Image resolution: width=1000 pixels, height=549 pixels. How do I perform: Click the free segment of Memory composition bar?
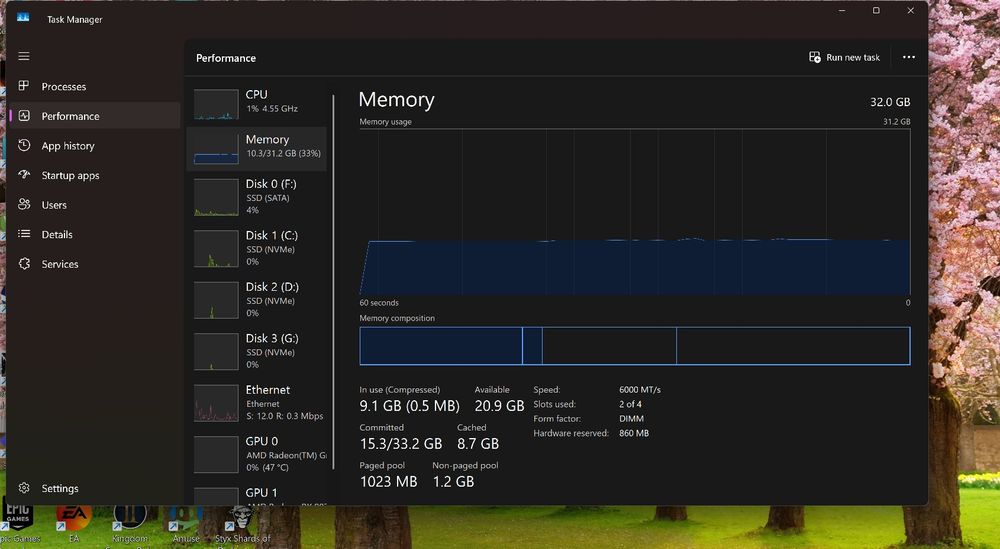coord(793,346)
